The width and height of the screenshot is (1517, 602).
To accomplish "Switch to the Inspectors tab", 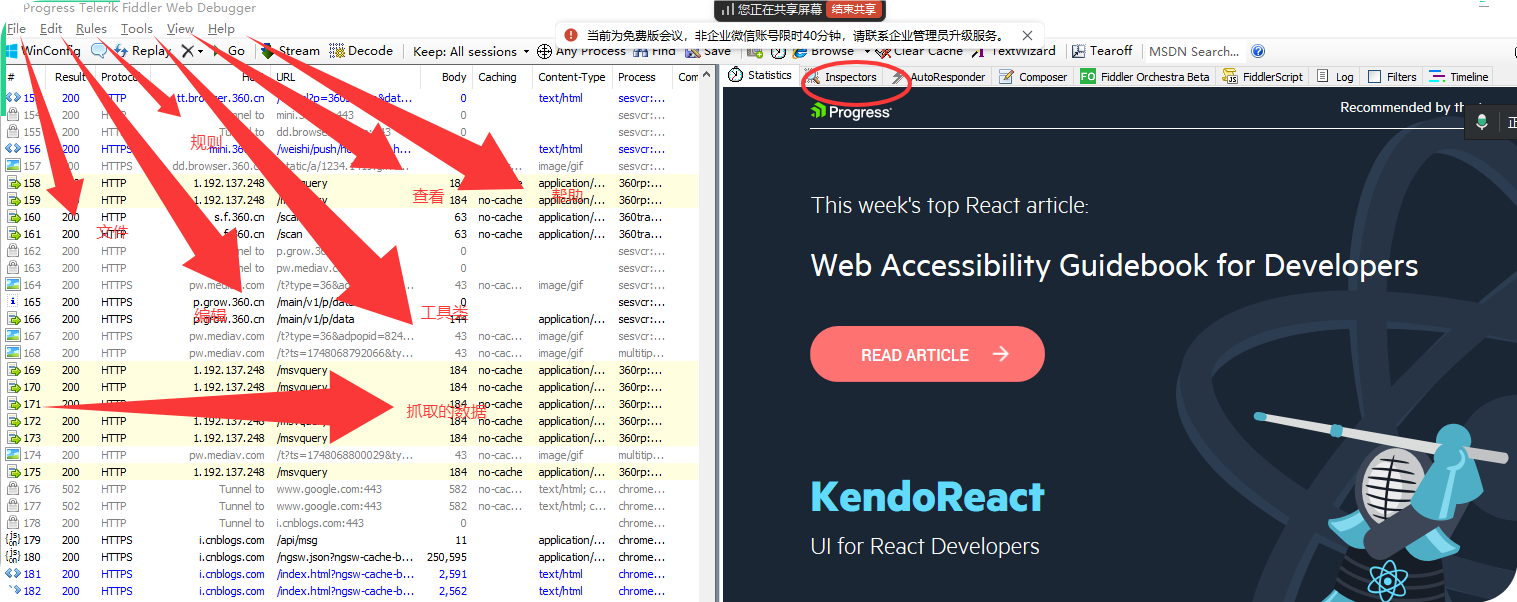I will (842, 77).
